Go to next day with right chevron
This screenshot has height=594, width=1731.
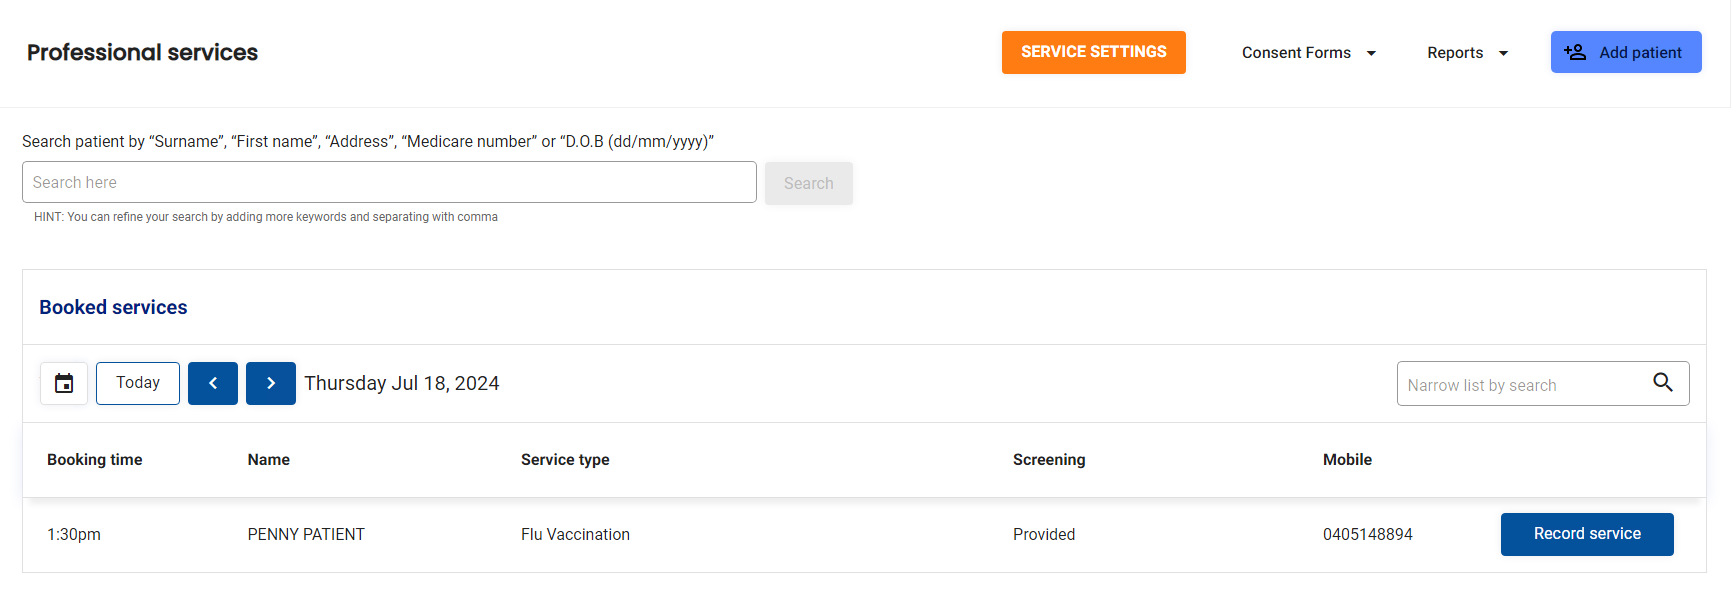click(x=271, y=383)
